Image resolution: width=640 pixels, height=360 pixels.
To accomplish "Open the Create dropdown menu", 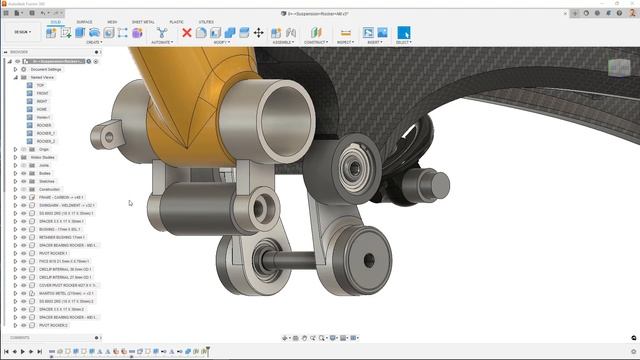I will click(x=94, y=42).
